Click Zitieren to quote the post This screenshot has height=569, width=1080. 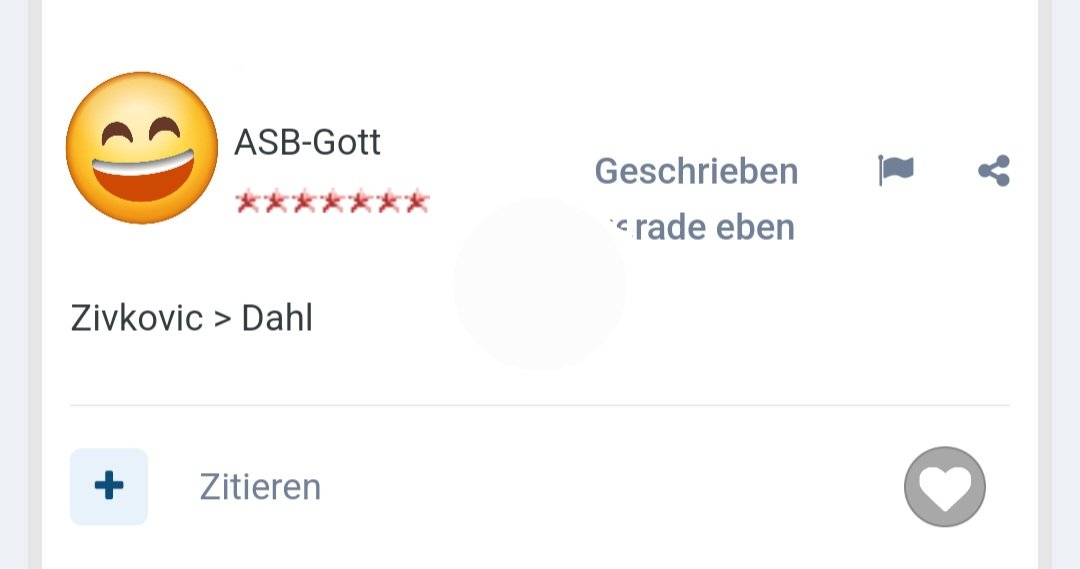pos(260,487)
